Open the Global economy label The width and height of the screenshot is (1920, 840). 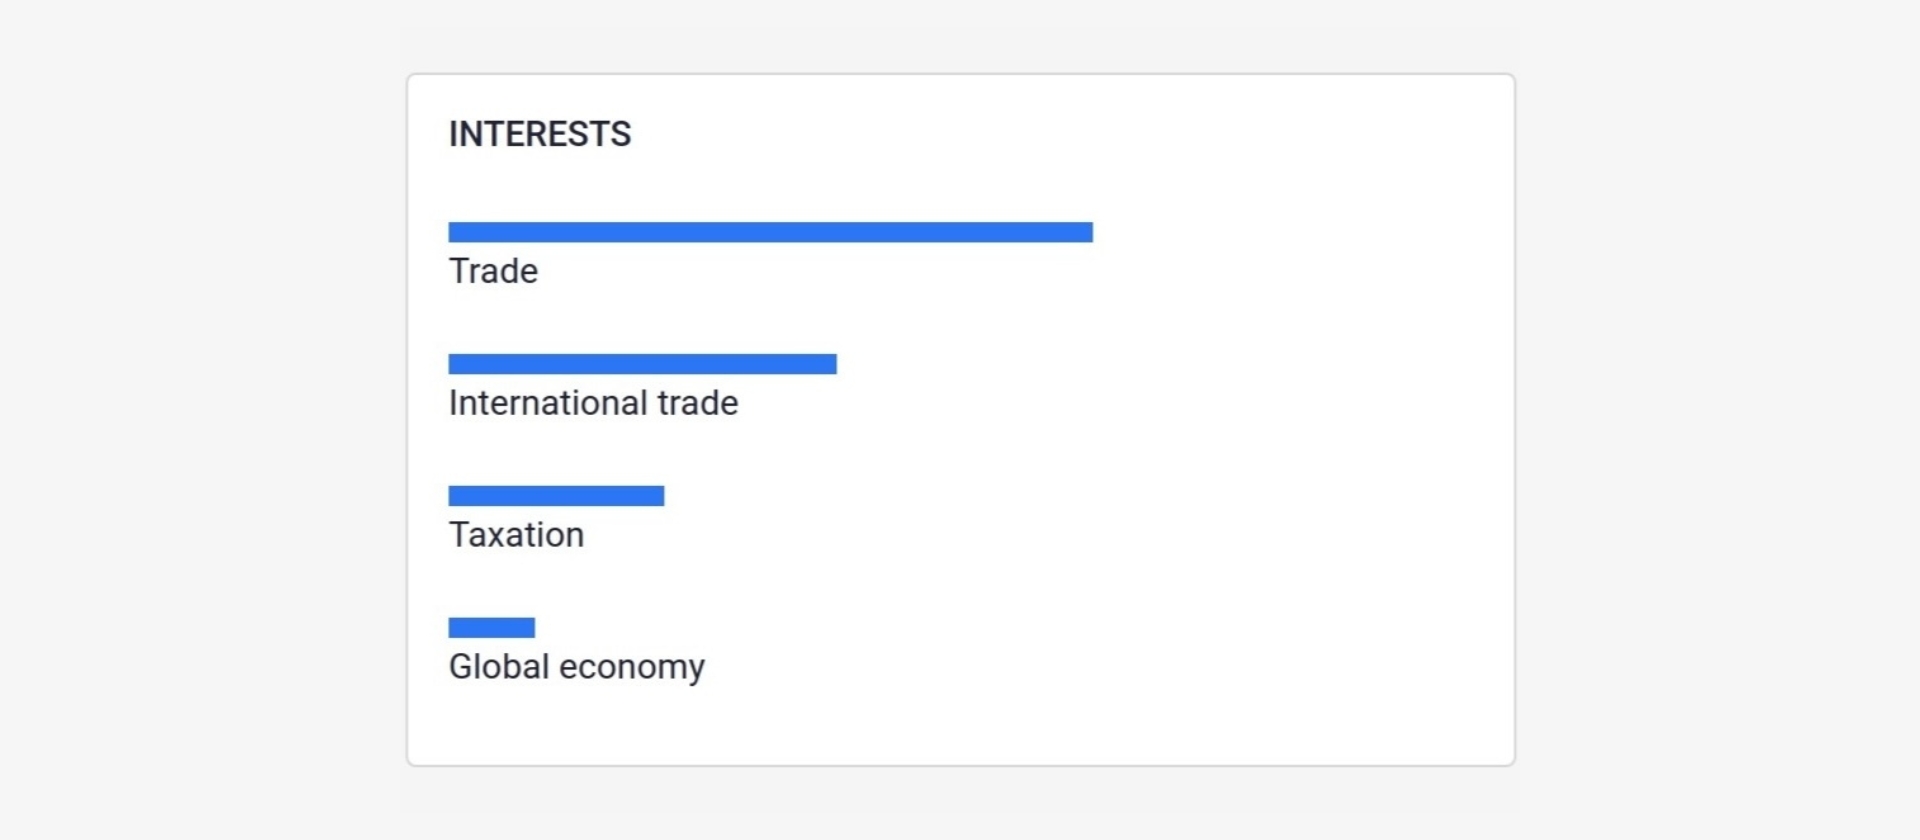pyautogui.click(x=576, y=667)
